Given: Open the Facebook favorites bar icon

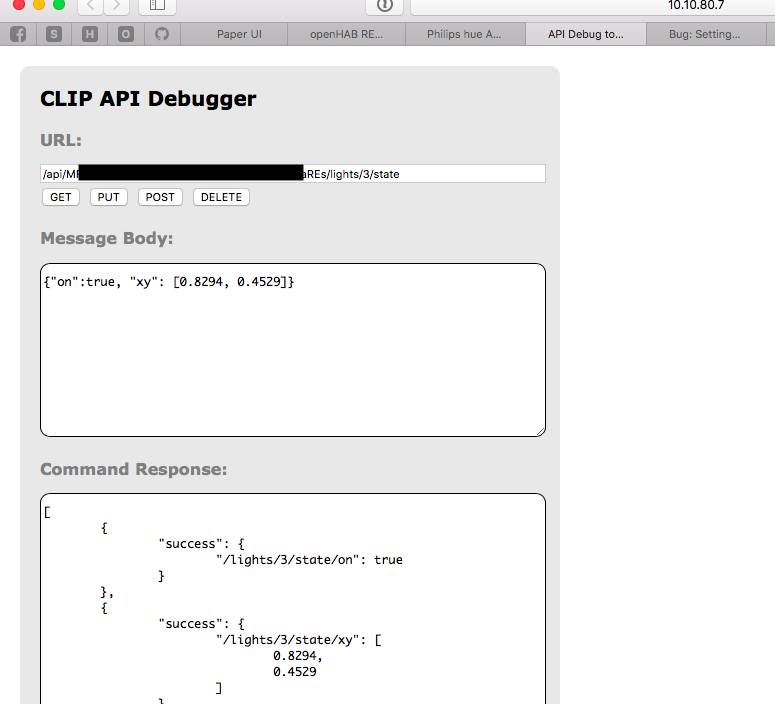Looking at the screenshot, I should (18, 34).
